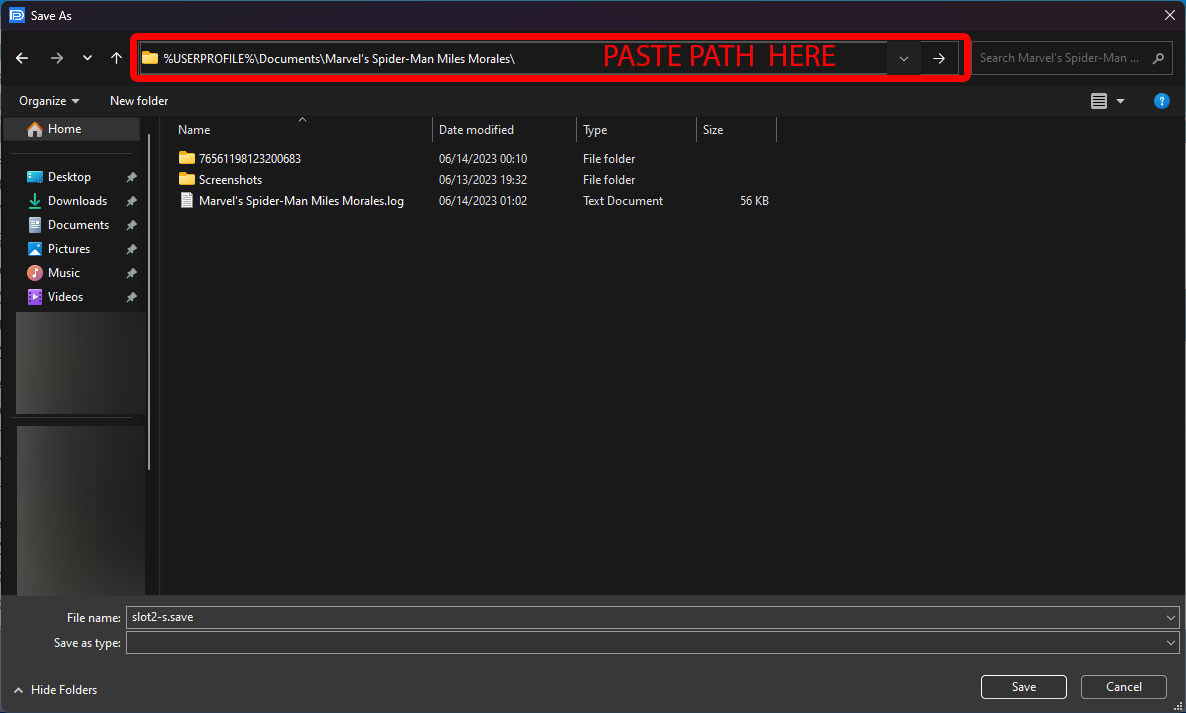Open Pictures in the sidebar
This screenshot has width=1186, height=713.
[68, 249]
